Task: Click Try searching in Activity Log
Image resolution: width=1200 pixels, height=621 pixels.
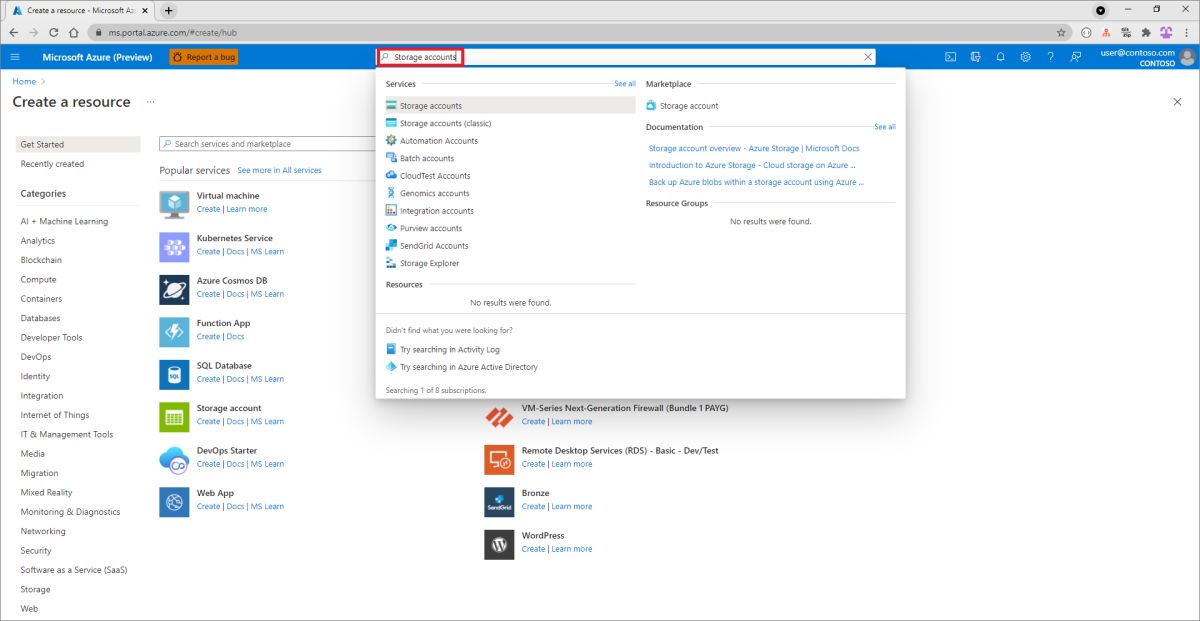Action: coord(450,350)
